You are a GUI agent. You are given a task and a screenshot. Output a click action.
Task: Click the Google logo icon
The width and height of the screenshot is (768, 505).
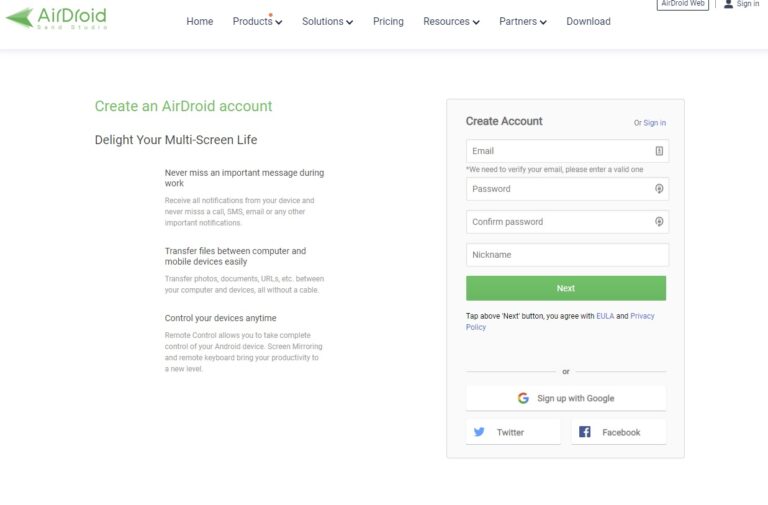pyautogui.click(x=523, y=398)
